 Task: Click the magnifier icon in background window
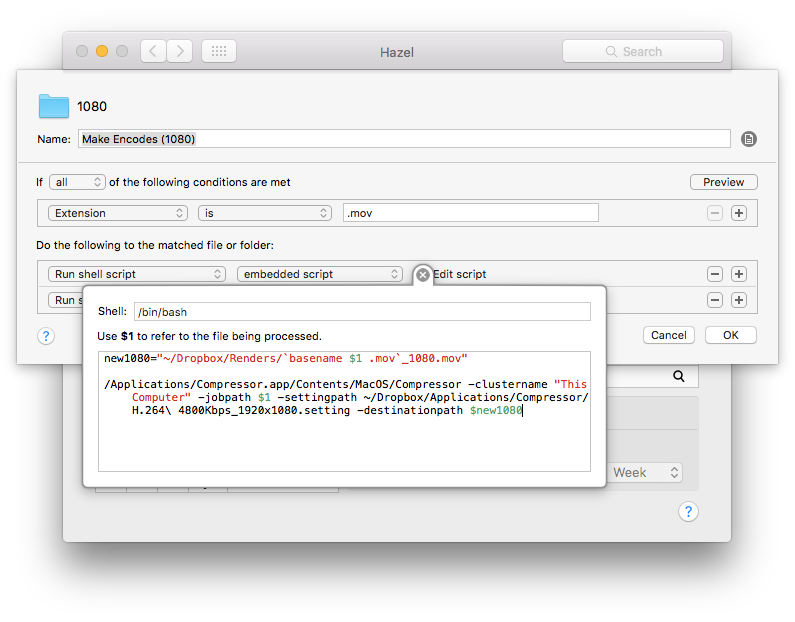point(679,376)
